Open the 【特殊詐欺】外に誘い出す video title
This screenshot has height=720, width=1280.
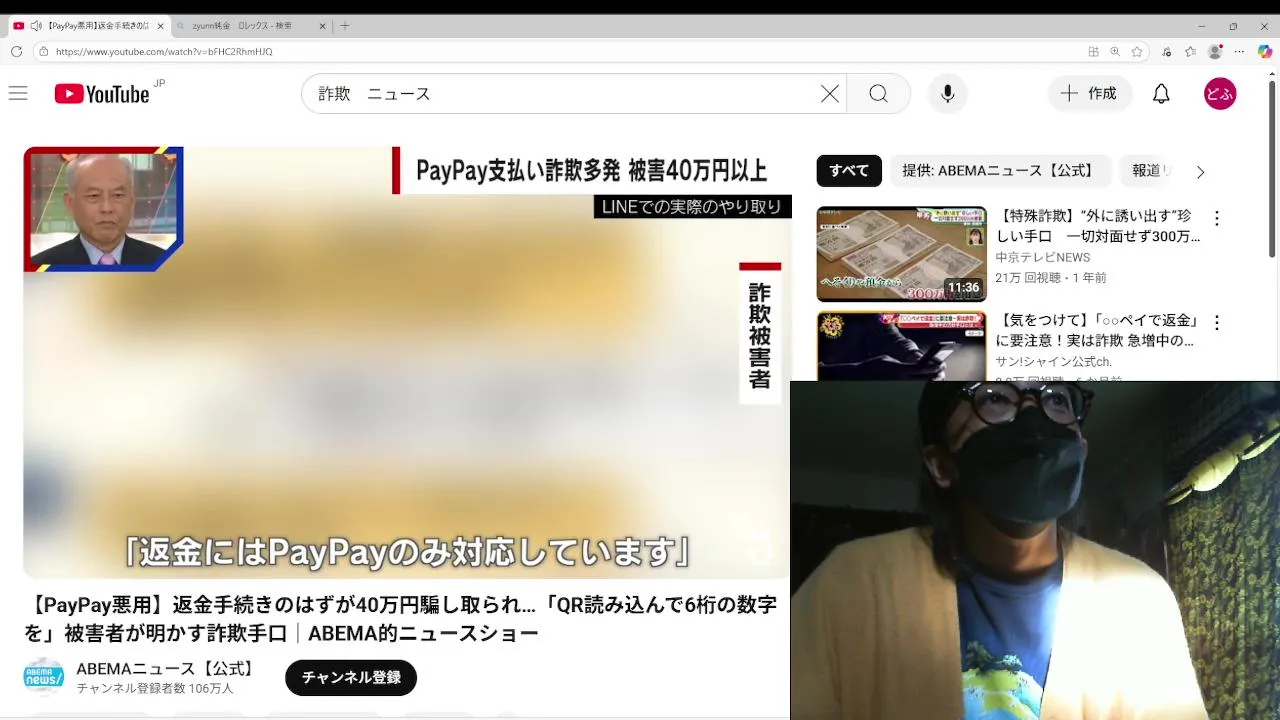pos(1098,226)
